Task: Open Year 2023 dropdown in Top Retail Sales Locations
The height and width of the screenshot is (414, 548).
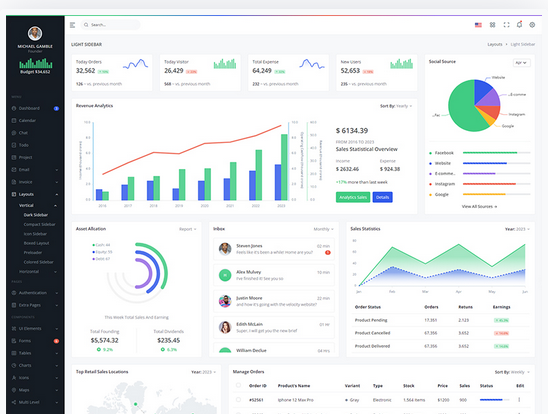Action: tap(203, 372)
